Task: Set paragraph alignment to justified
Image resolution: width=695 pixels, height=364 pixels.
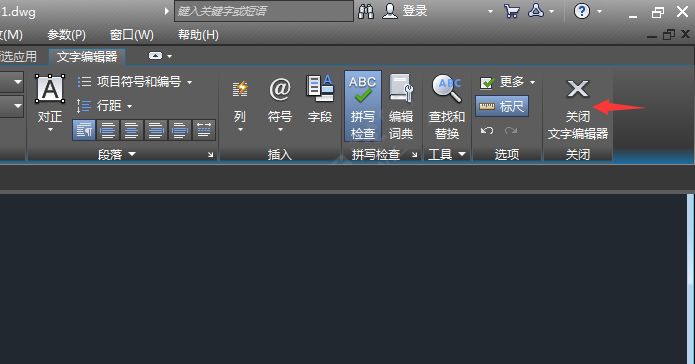Action: 180,130
